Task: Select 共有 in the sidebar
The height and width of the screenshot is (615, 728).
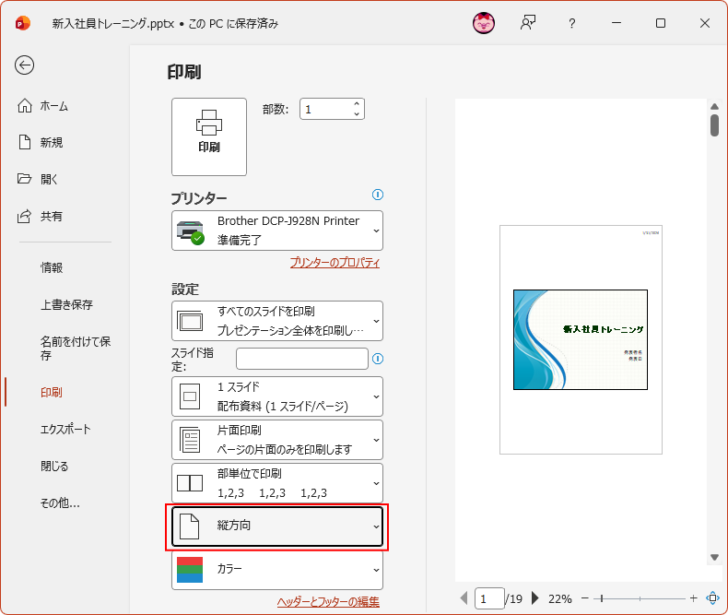Action: 51,216
